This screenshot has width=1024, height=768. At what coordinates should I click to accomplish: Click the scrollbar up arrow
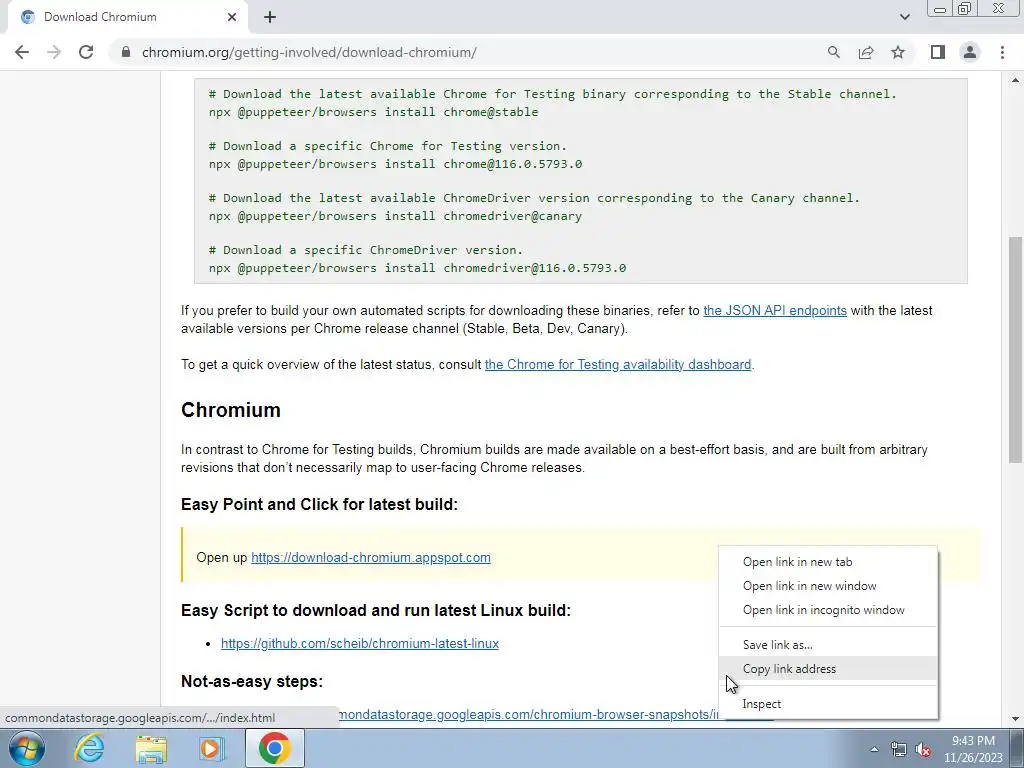click(1015, 80)
